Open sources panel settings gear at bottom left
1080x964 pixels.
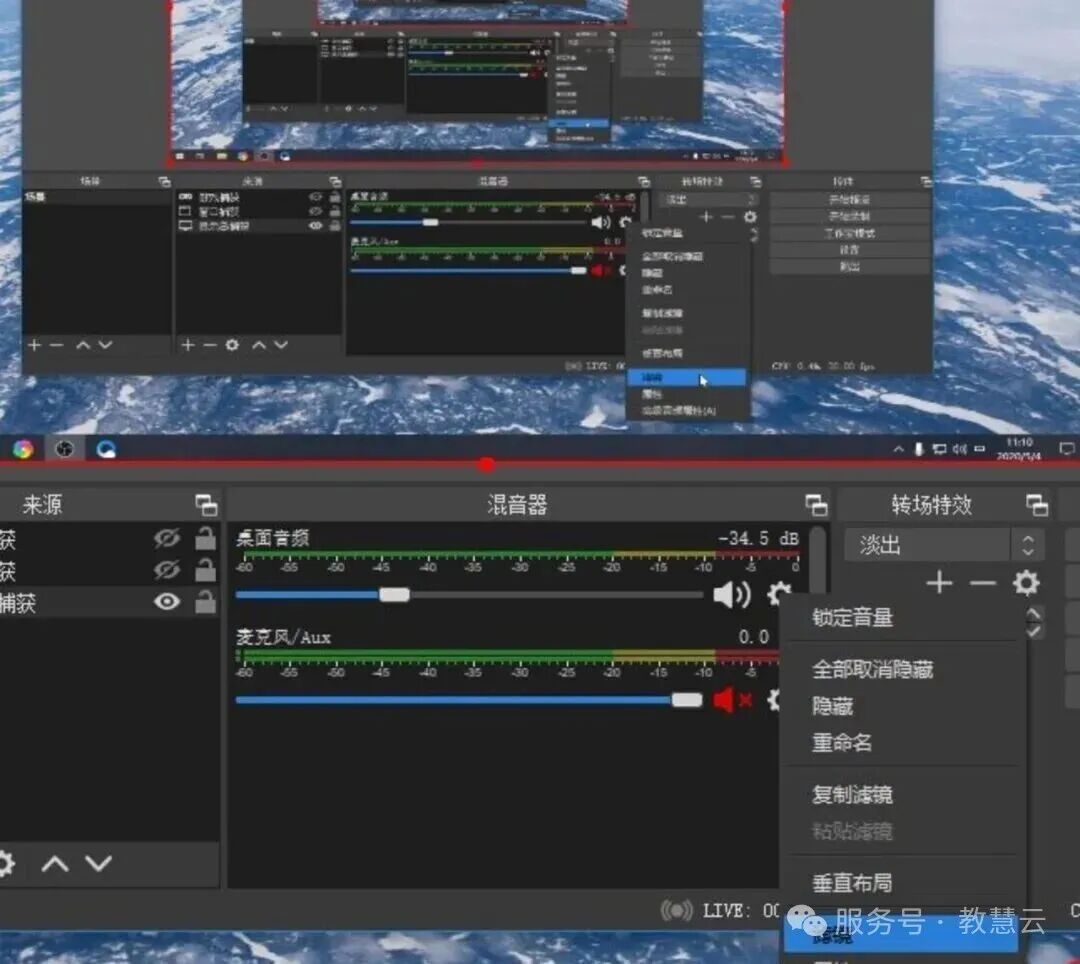point(8,862)
